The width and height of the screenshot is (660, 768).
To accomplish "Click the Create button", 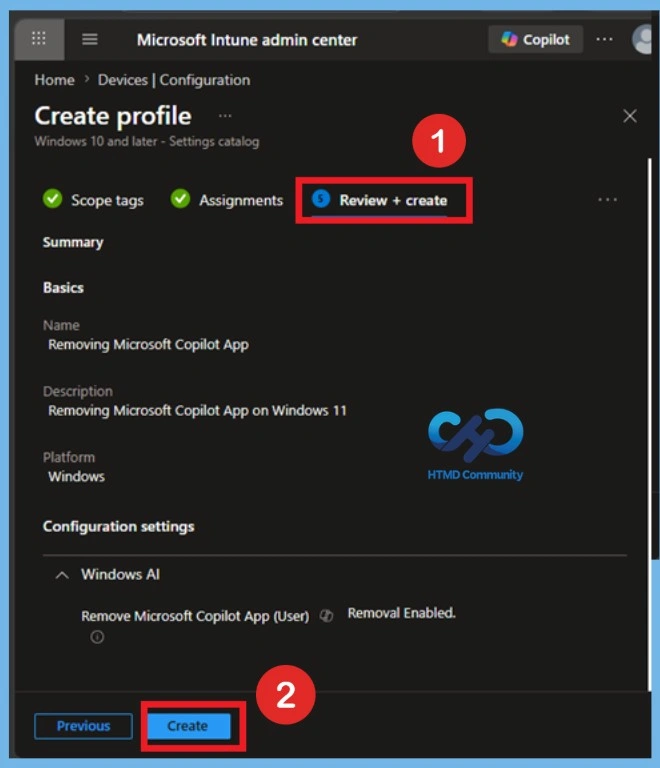I will pos(189,726).
